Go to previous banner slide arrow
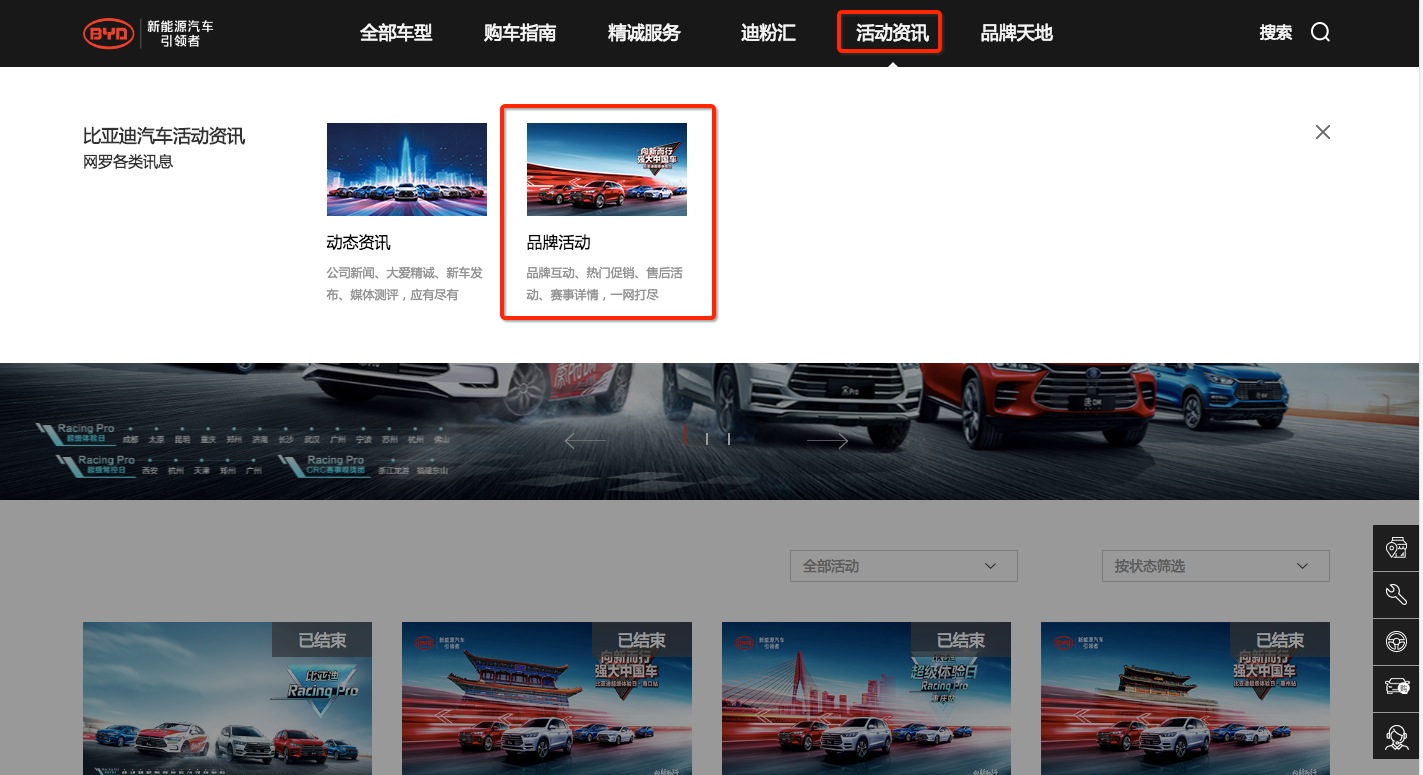Screen dimensions: 1423x775 585,440
